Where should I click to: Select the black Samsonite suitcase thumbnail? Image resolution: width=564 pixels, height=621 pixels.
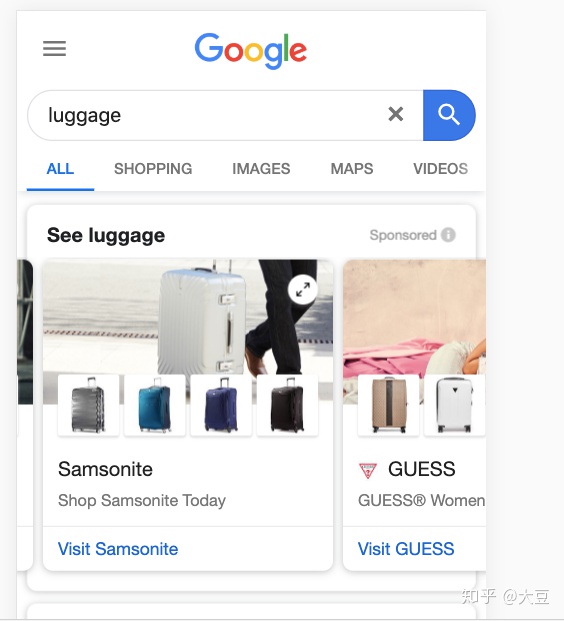288,405
